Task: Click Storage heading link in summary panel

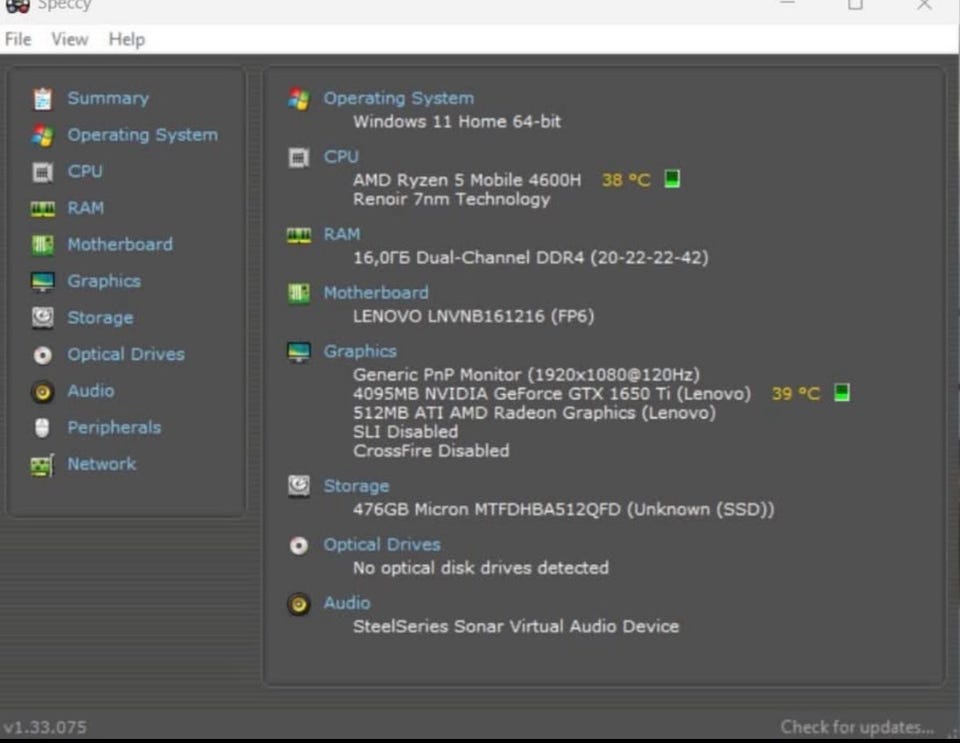Action: pyautogui.click(x=356, y=486)
